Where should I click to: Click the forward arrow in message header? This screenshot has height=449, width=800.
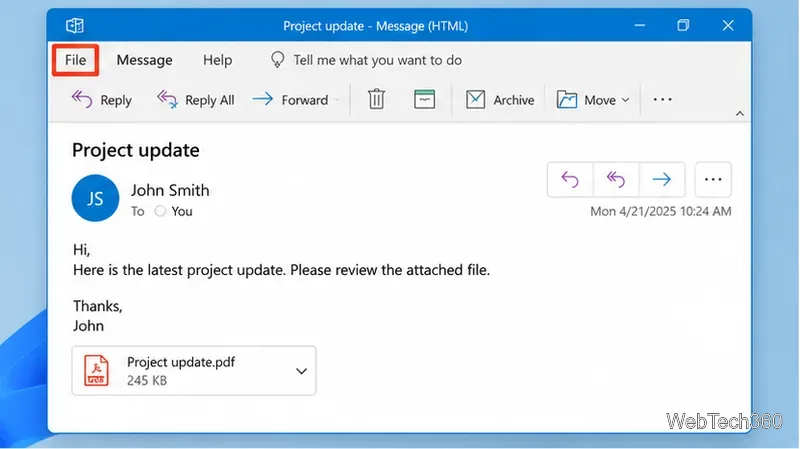(662, 180)
